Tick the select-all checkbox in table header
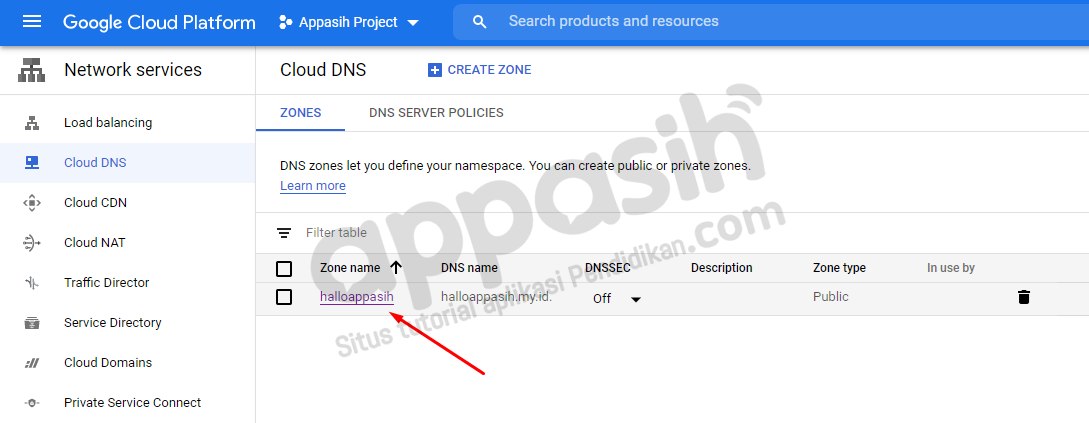This screenshot has height=423, width=1089. [283, 268]
